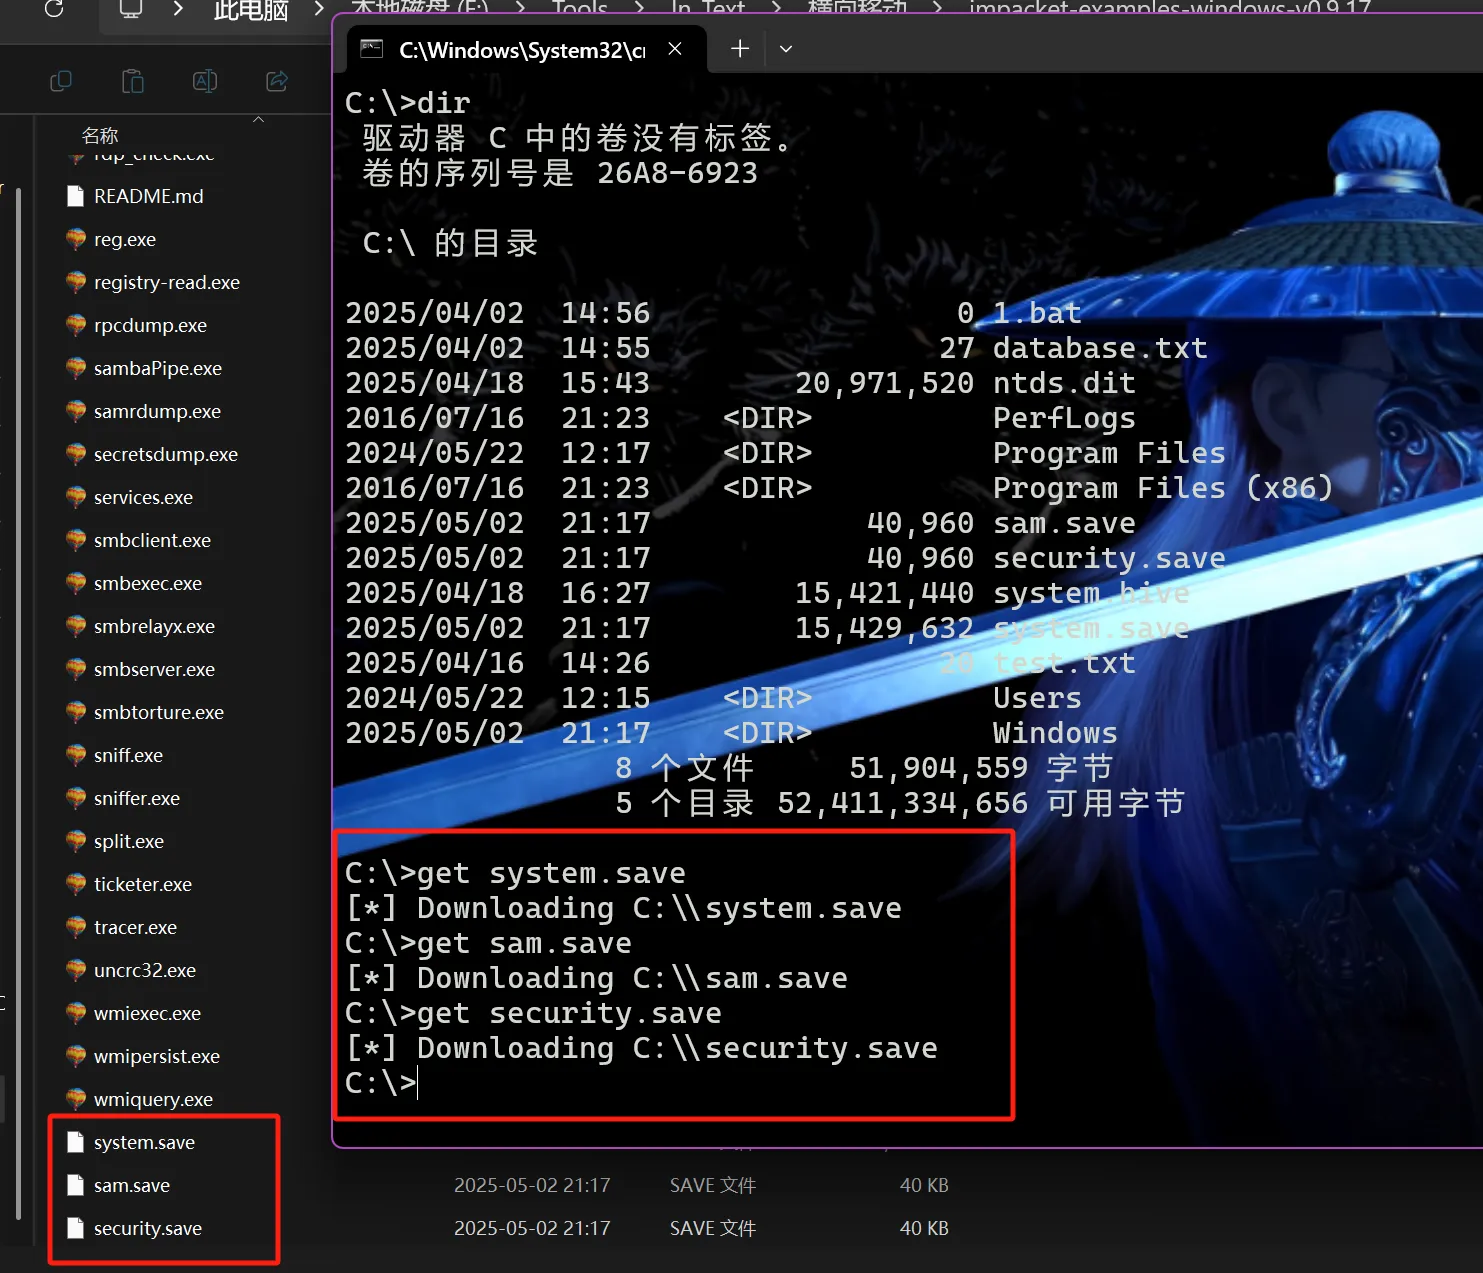The image size is (1483, 1273).
Task: Click the Rename icon in Explorer toolbar
Action: pyautogui.click(x=205, y=81)
